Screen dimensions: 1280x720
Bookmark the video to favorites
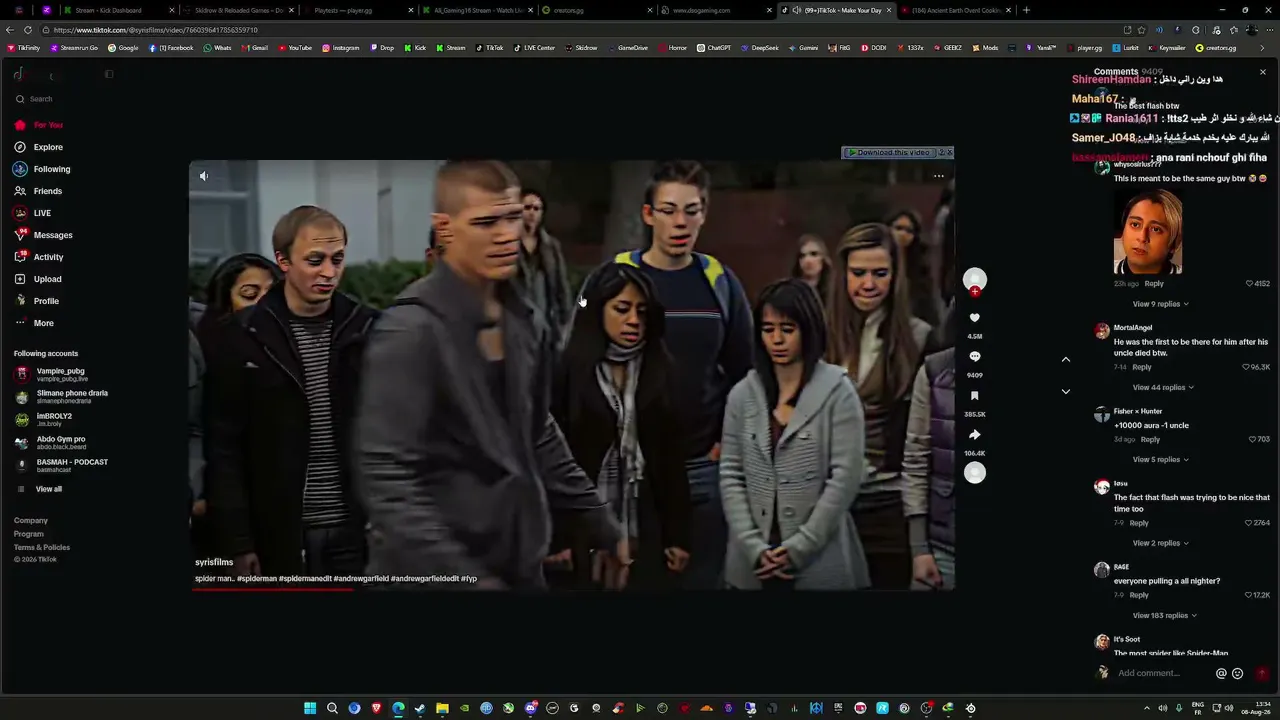975,396
